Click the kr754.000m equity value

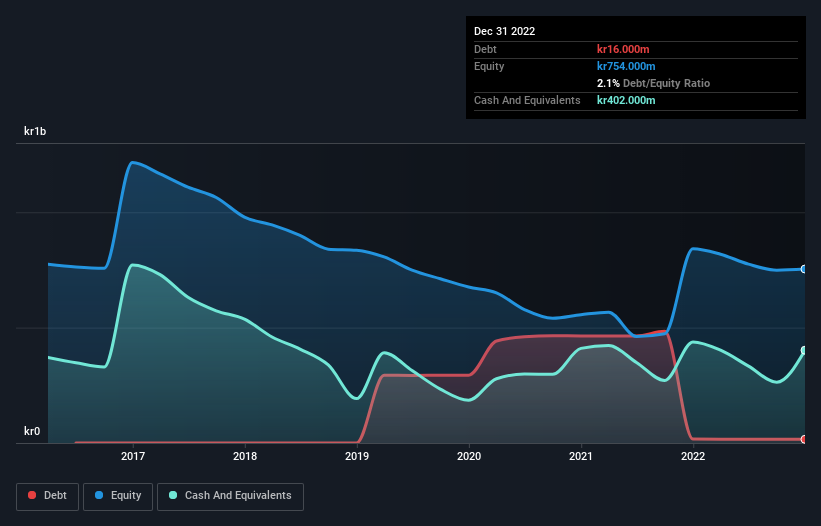tap(626, 66)
